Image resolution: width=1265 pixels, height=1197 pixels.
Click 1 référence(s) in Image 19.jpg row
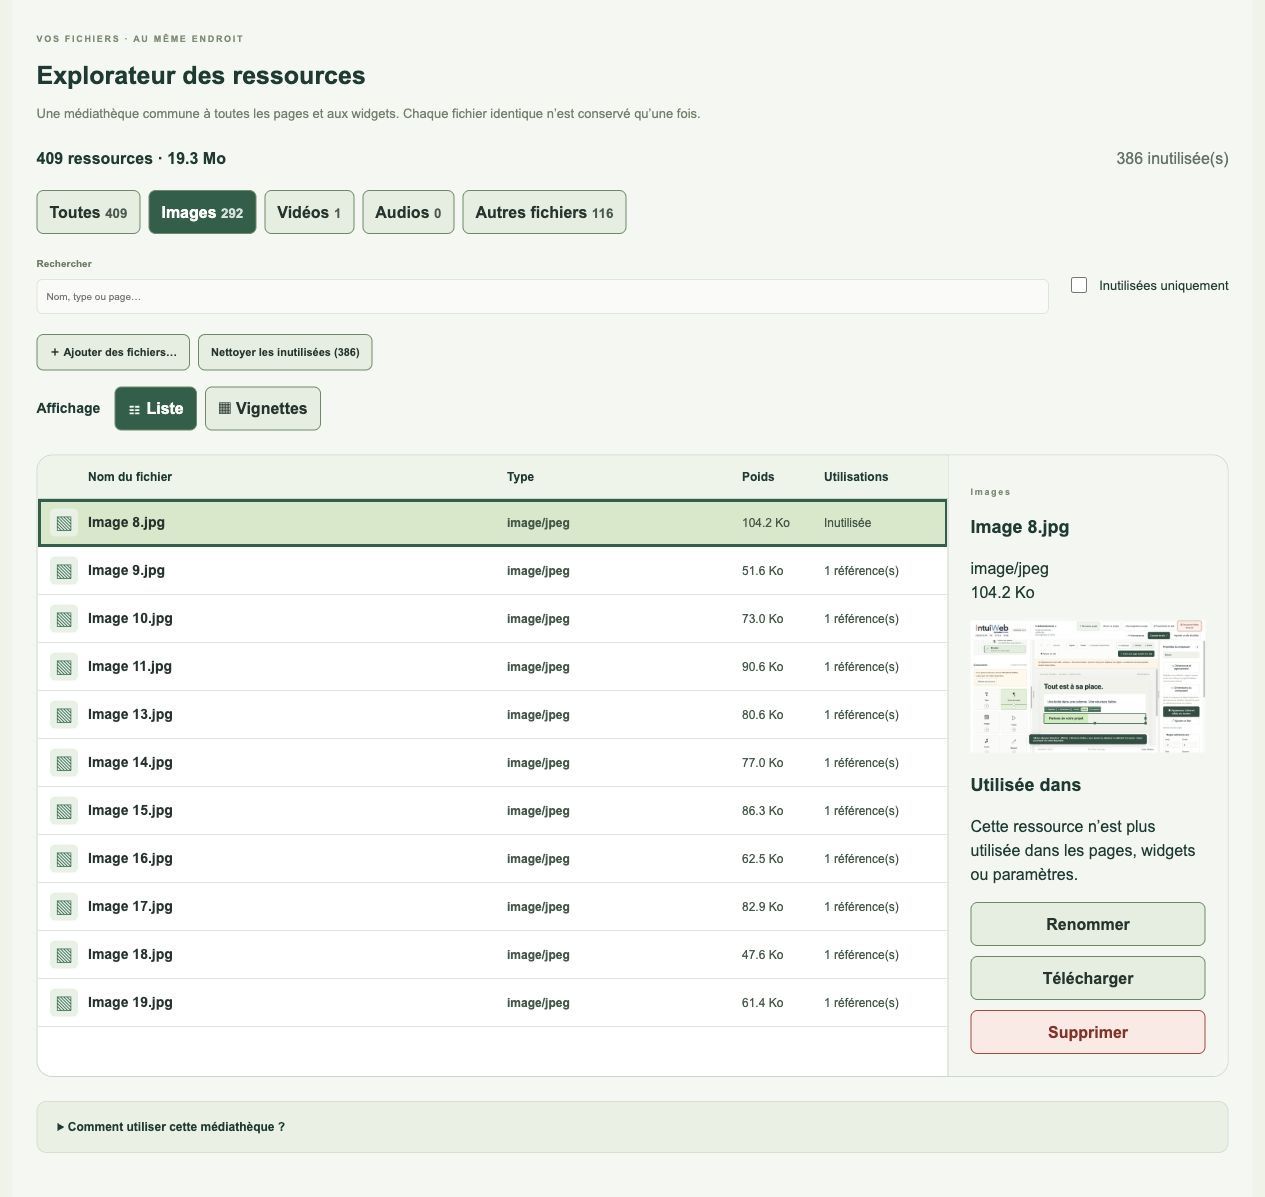[861, 1003]
